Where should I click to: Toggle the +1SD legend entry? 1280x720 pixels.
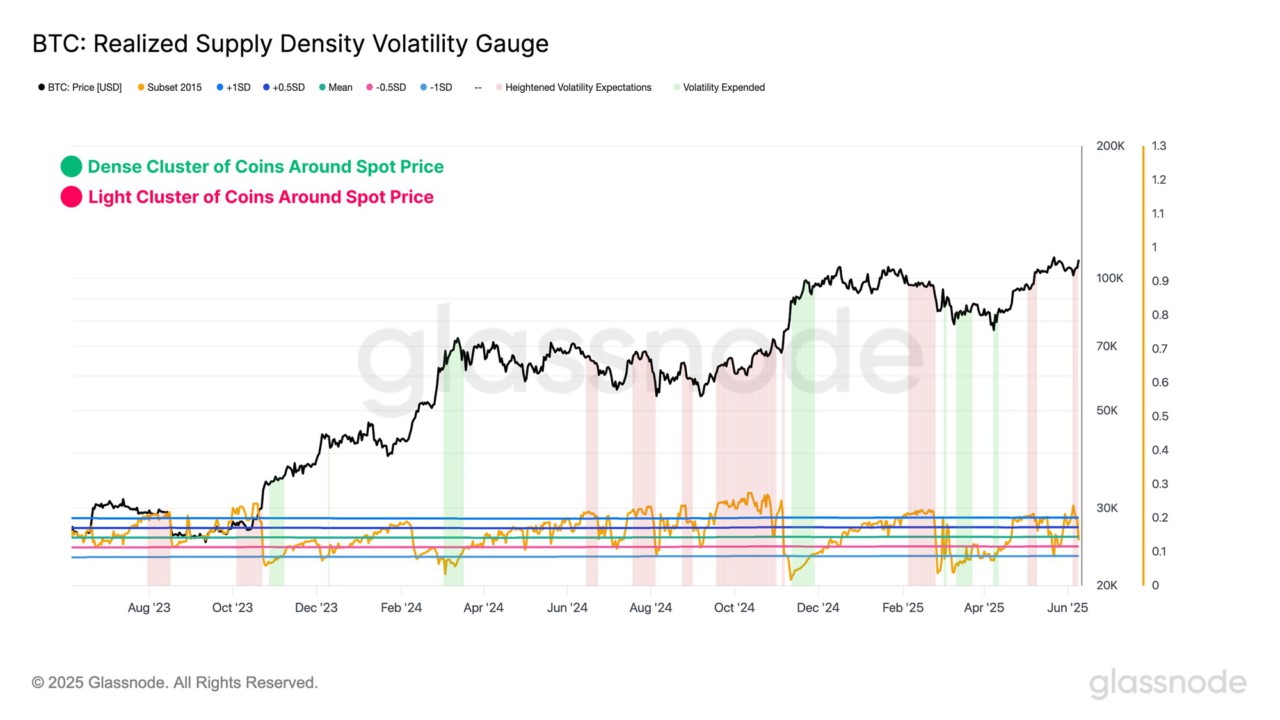click(x=233, y=88)
